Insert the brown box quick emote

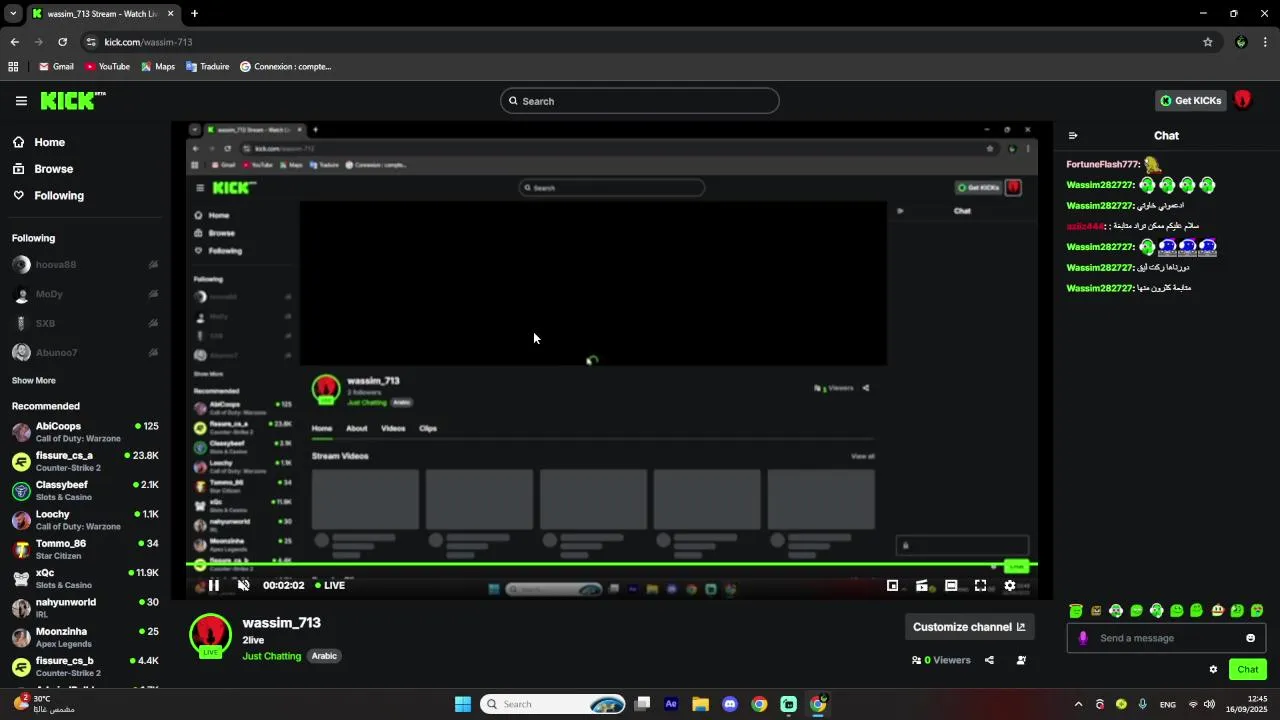tap(1096, 611)
